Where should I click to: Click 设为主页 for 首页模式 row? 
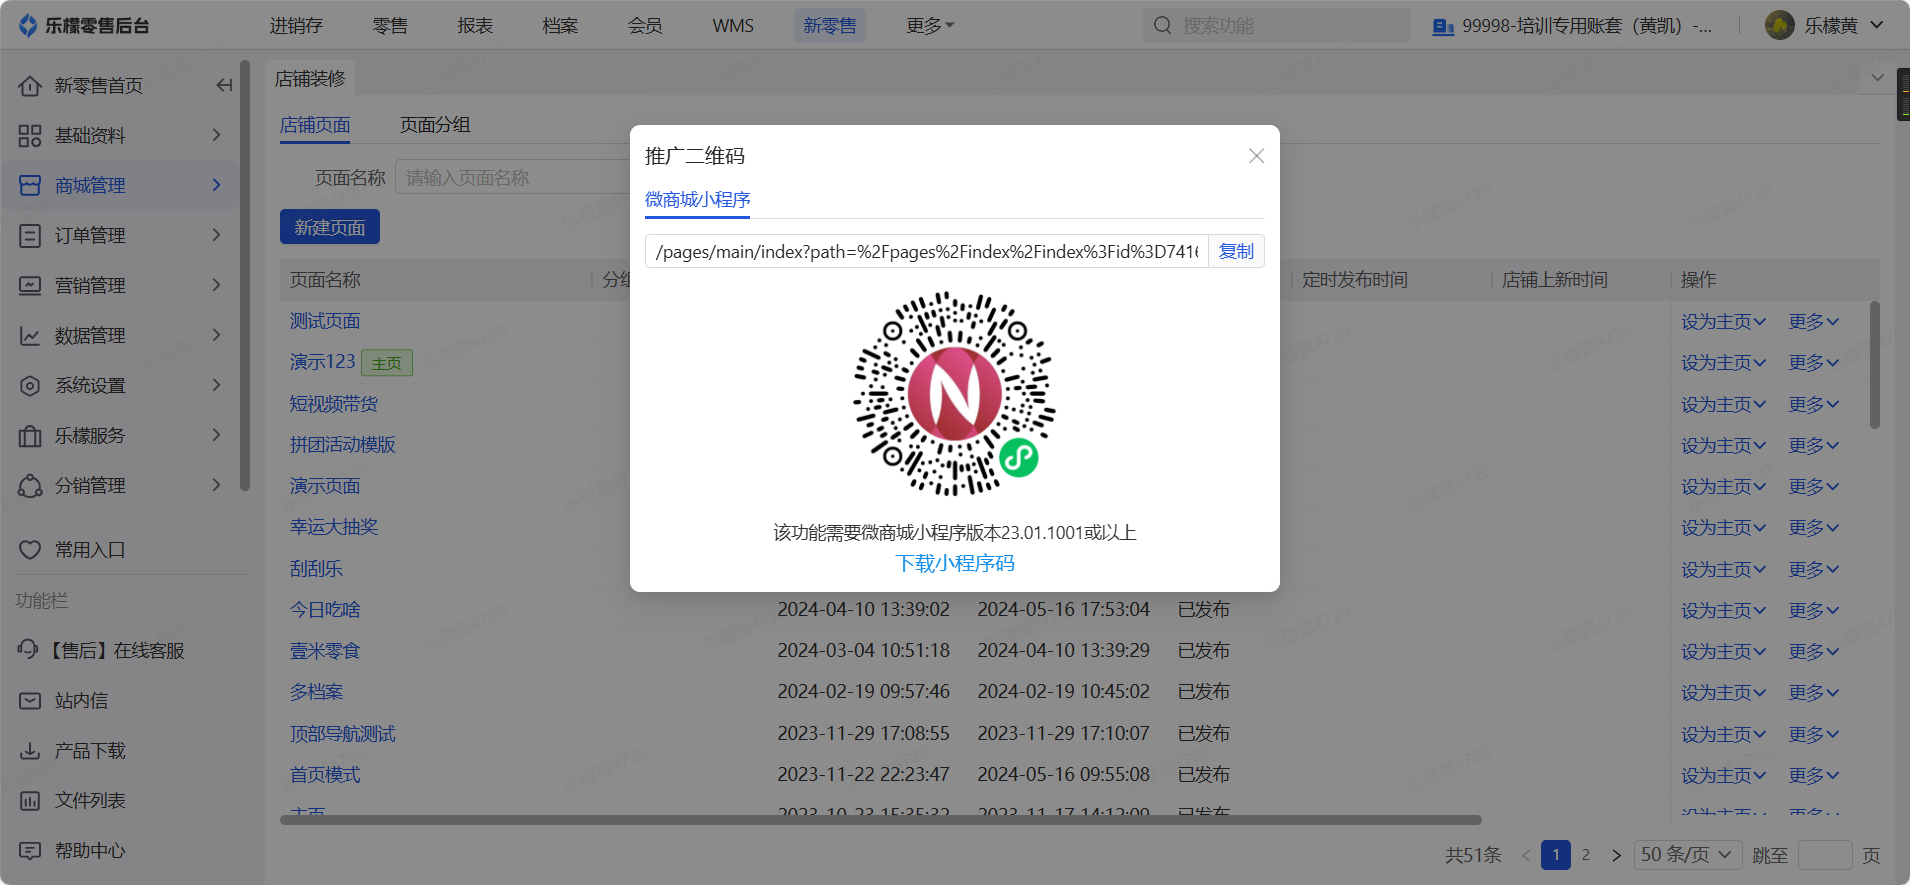click(1724, 776)
